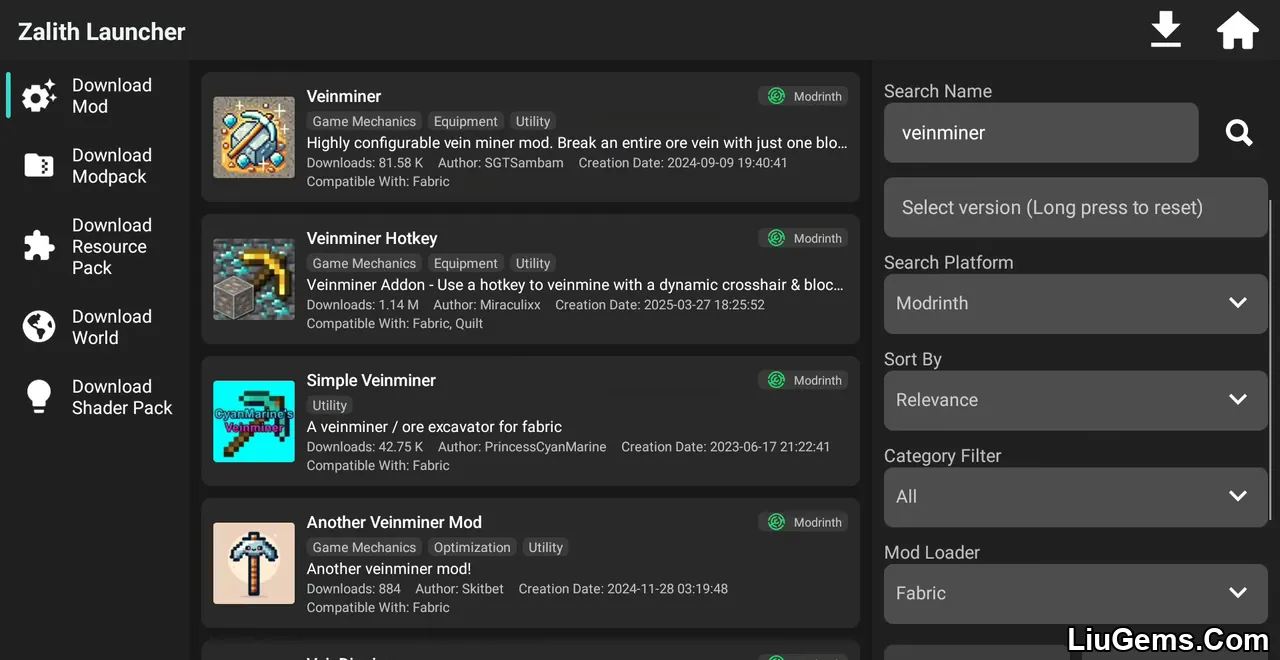The height and width of the screenshot is (660, 1280).
Task: Click the magnifier search icon
Action: 1239,132
